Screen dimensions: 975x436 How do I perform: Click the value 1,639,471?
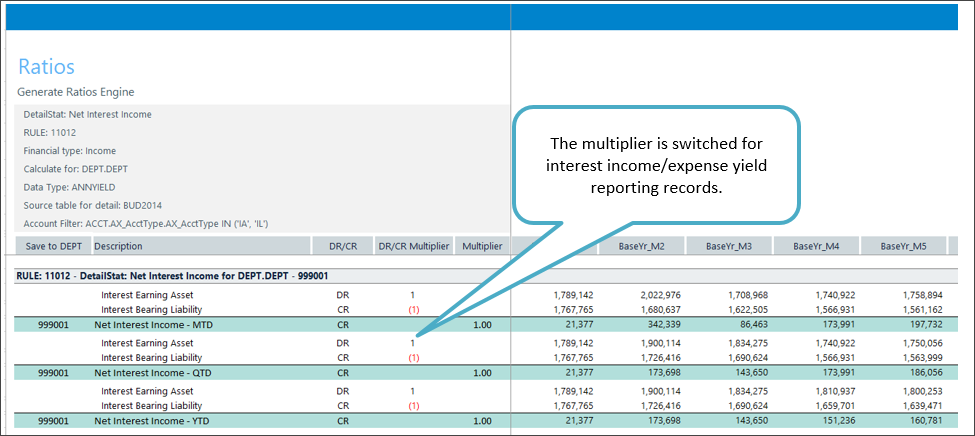[x=921, y=406]
